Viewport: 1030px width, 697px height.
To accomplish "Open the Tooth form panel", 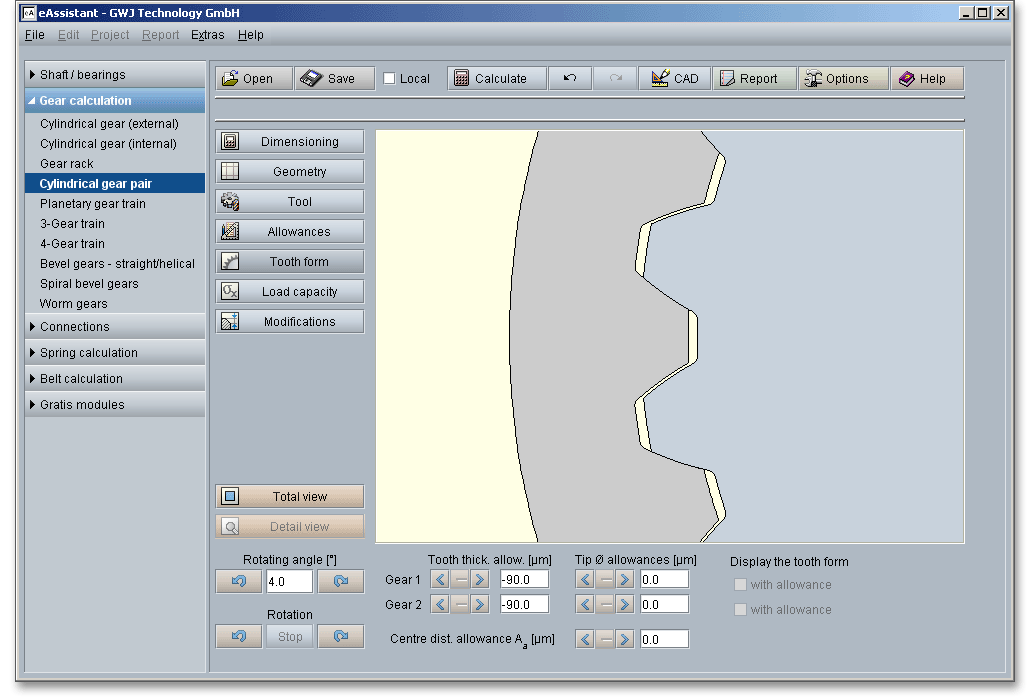I will coord(290,262).
